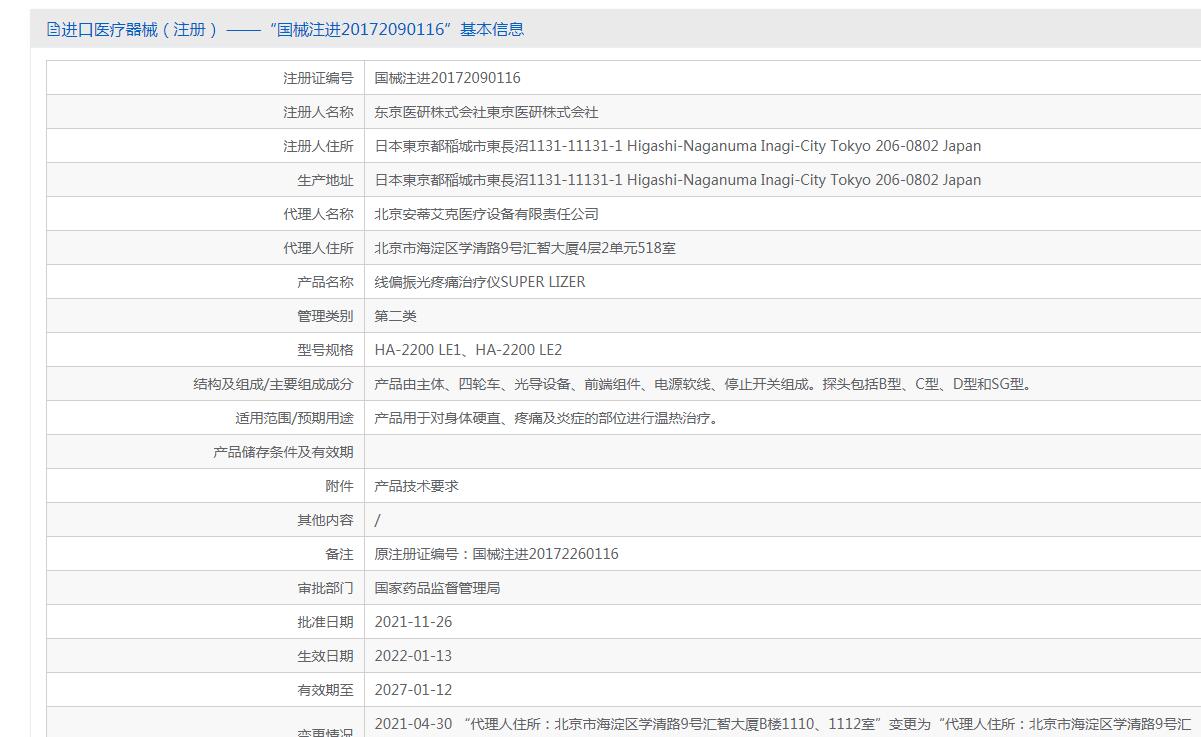Viewport: 1201px width, 737px height.
Task: Select label 审批部门
Action: point(325,588)
